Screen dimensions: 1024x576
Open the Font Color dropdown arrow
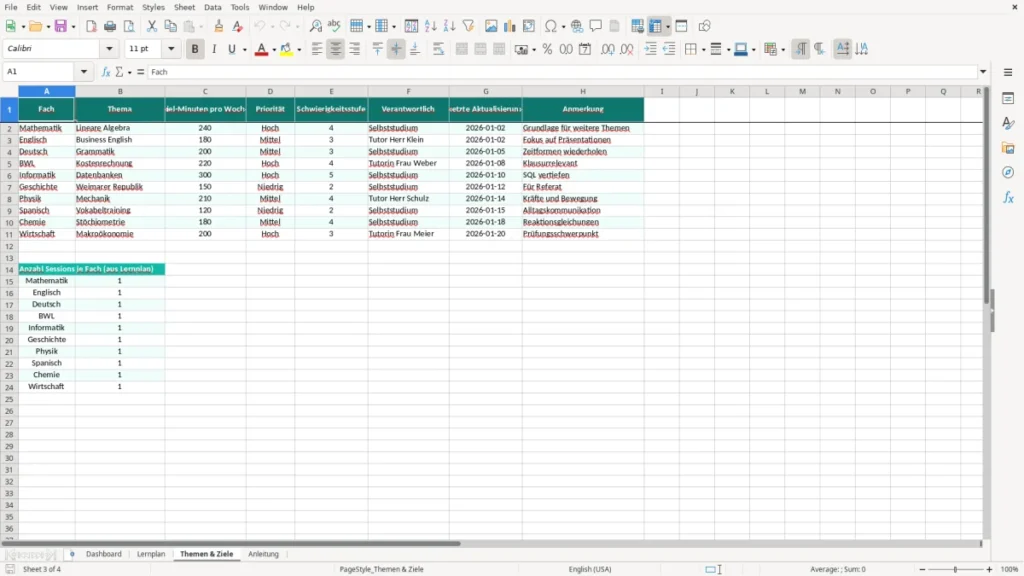click(x=274, y=50)
